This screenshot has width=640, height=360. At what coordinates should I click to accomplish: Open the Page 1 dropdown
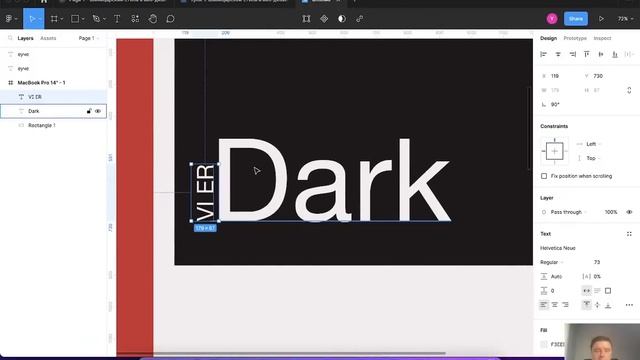[x=89, y=38]
